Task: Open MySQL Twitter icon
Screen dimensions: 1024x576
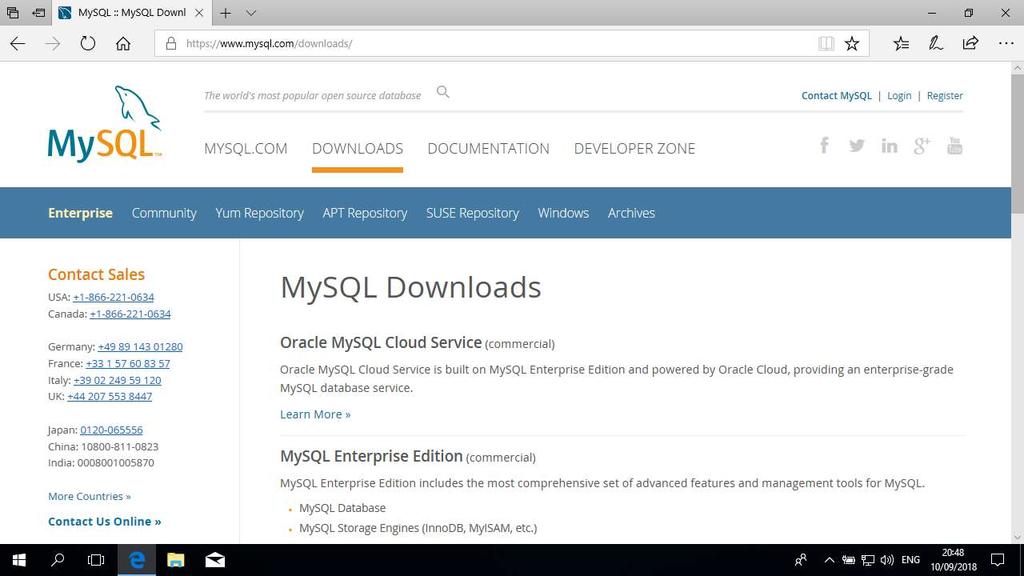Action: [857, 146]
